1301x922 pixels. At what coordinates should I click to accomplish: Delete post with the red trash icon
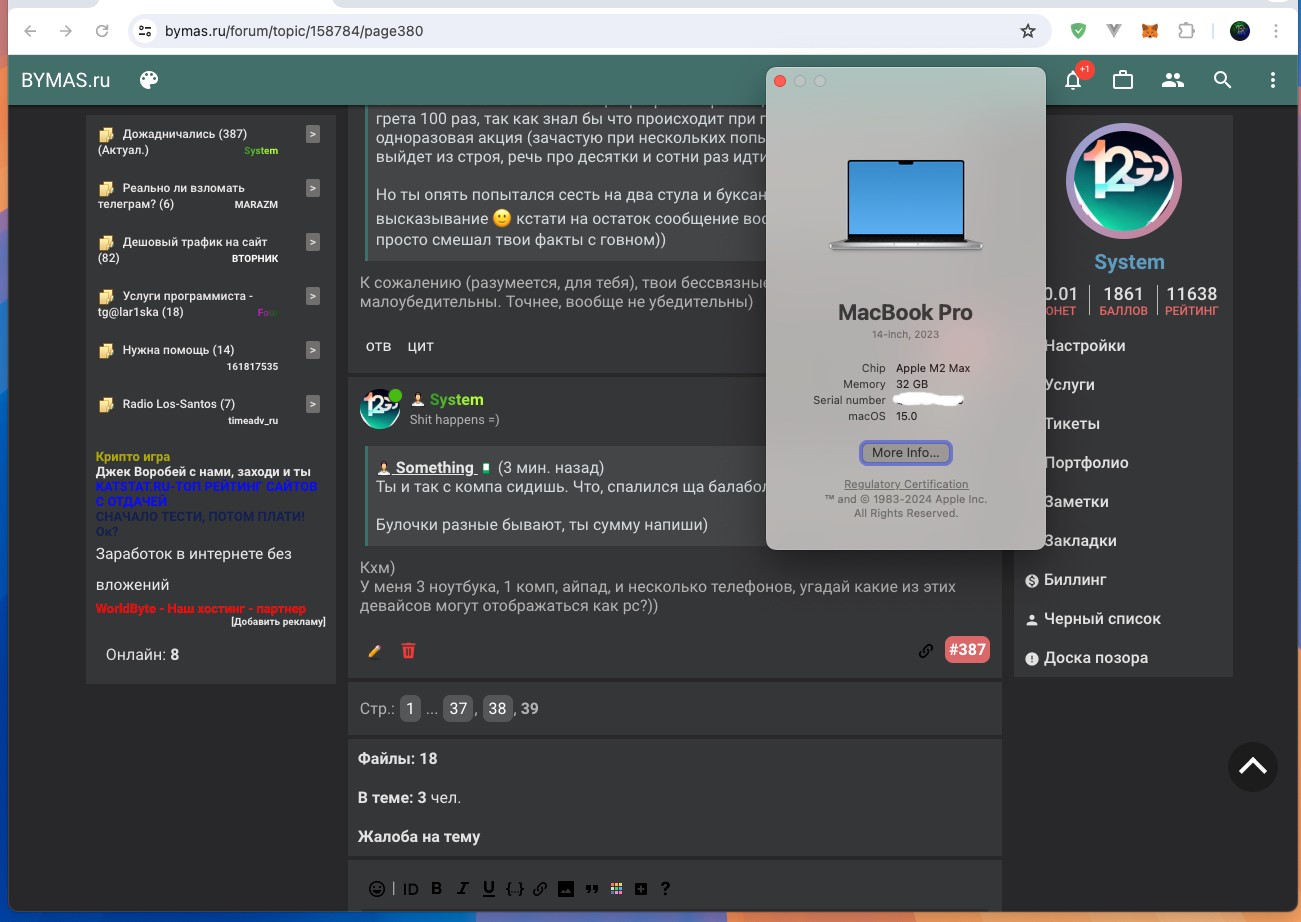click(x=408, y=651)
